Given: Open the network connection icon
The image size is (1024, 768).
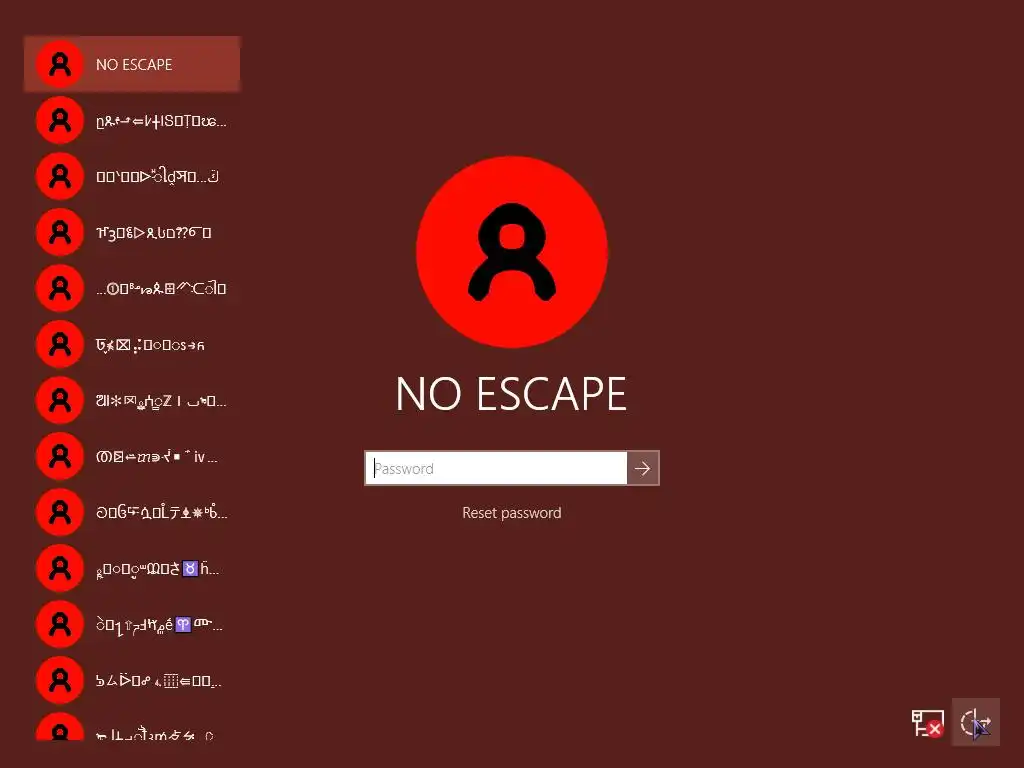Looking at the screenshot, I should click(927, 723).
